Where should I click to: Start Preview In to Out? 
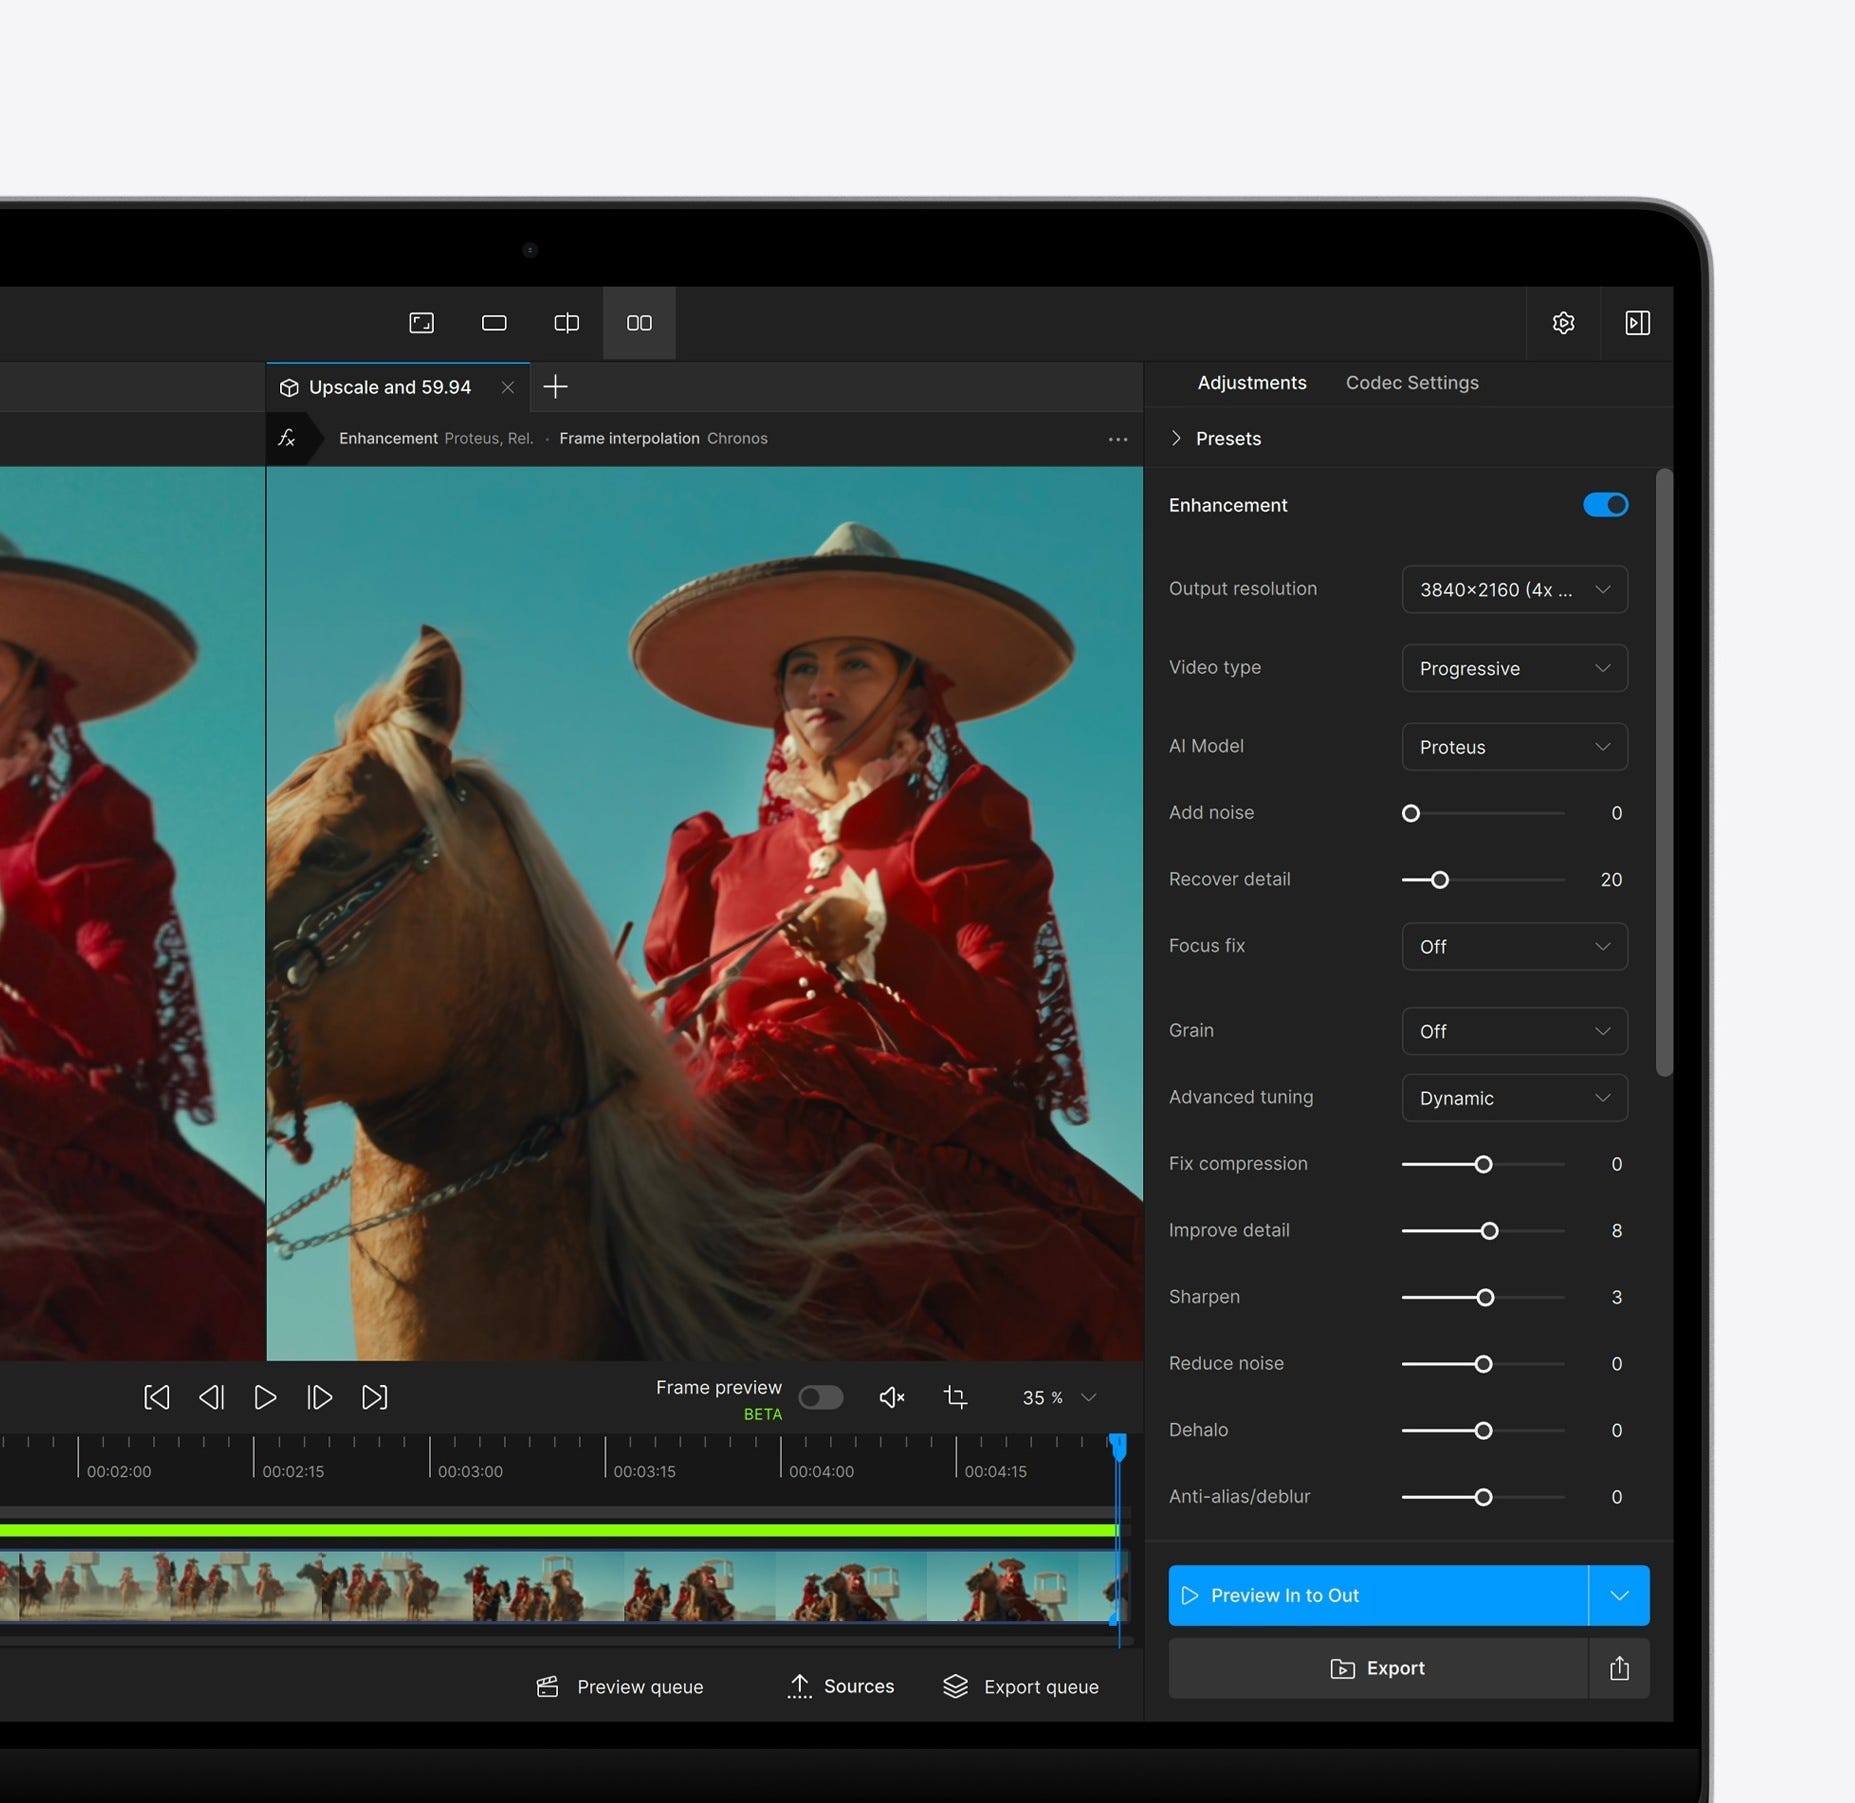pyautogui.click(x=1380, y=1595)
